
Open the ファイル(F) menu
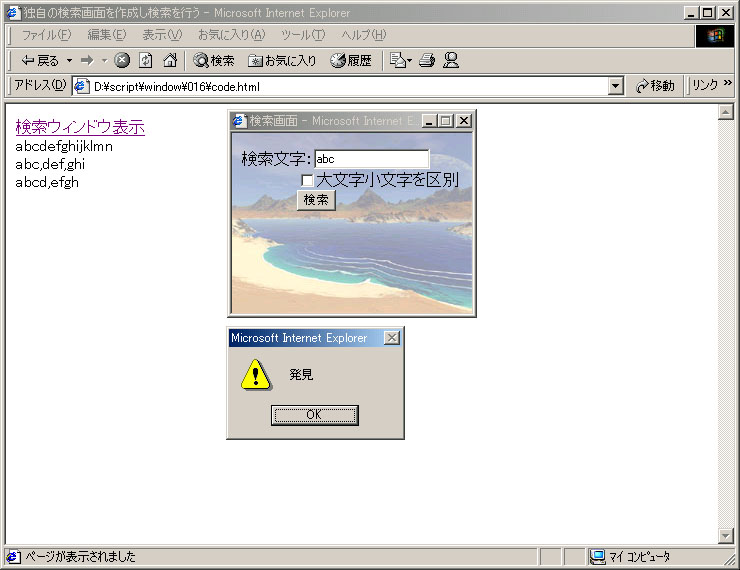point(46,34)
